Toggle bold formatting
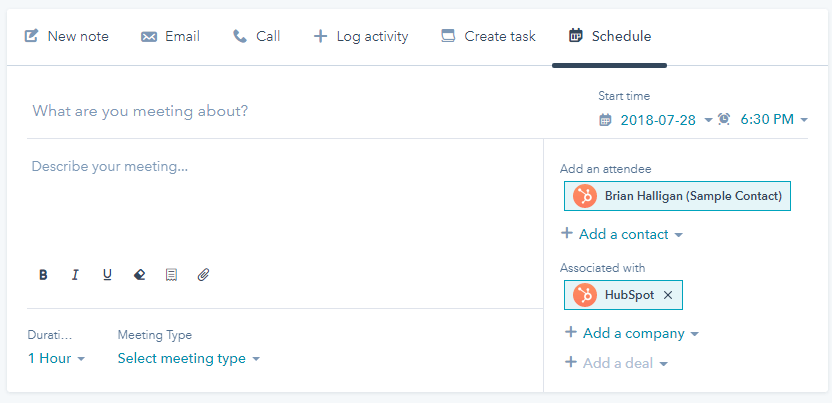 click(x=44, y=275)
